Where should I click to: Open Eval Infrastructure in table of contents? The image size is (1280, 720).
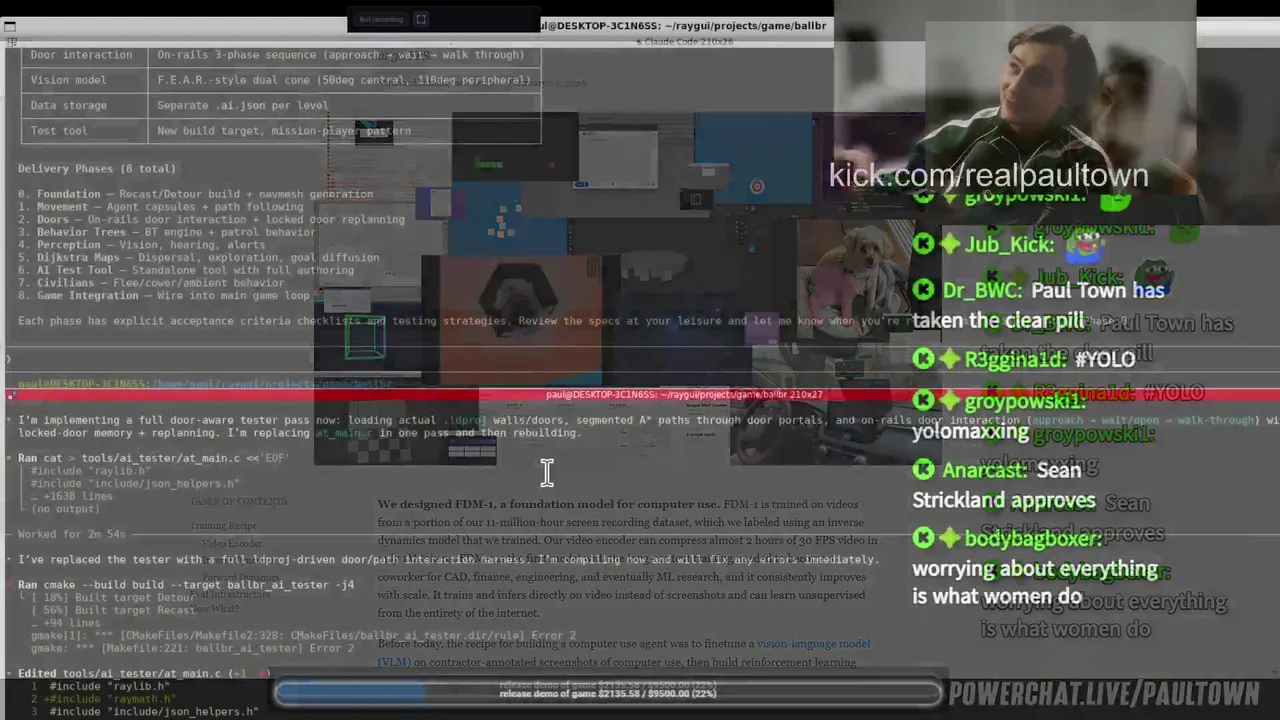coord(233,594)
